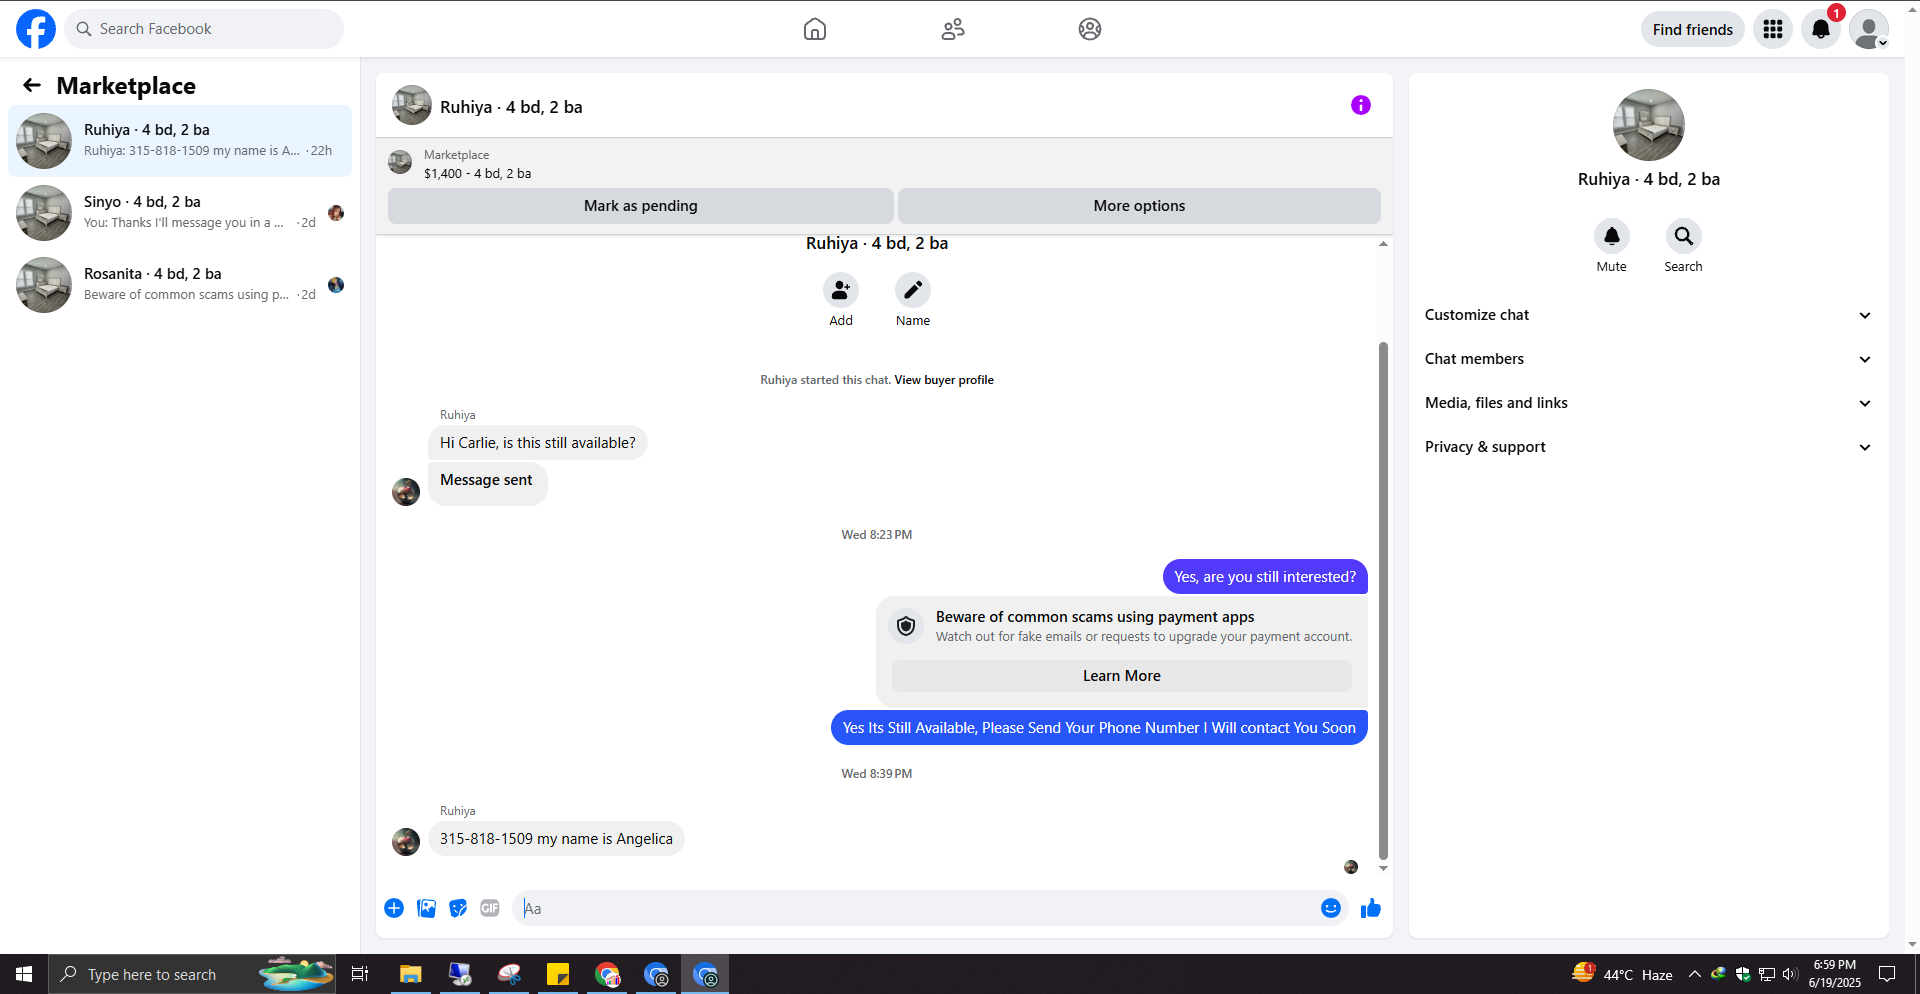Viewport: 1920px width, 994px height.
Task: Open the Rosanita conversation in list
Action: [180, 285]
